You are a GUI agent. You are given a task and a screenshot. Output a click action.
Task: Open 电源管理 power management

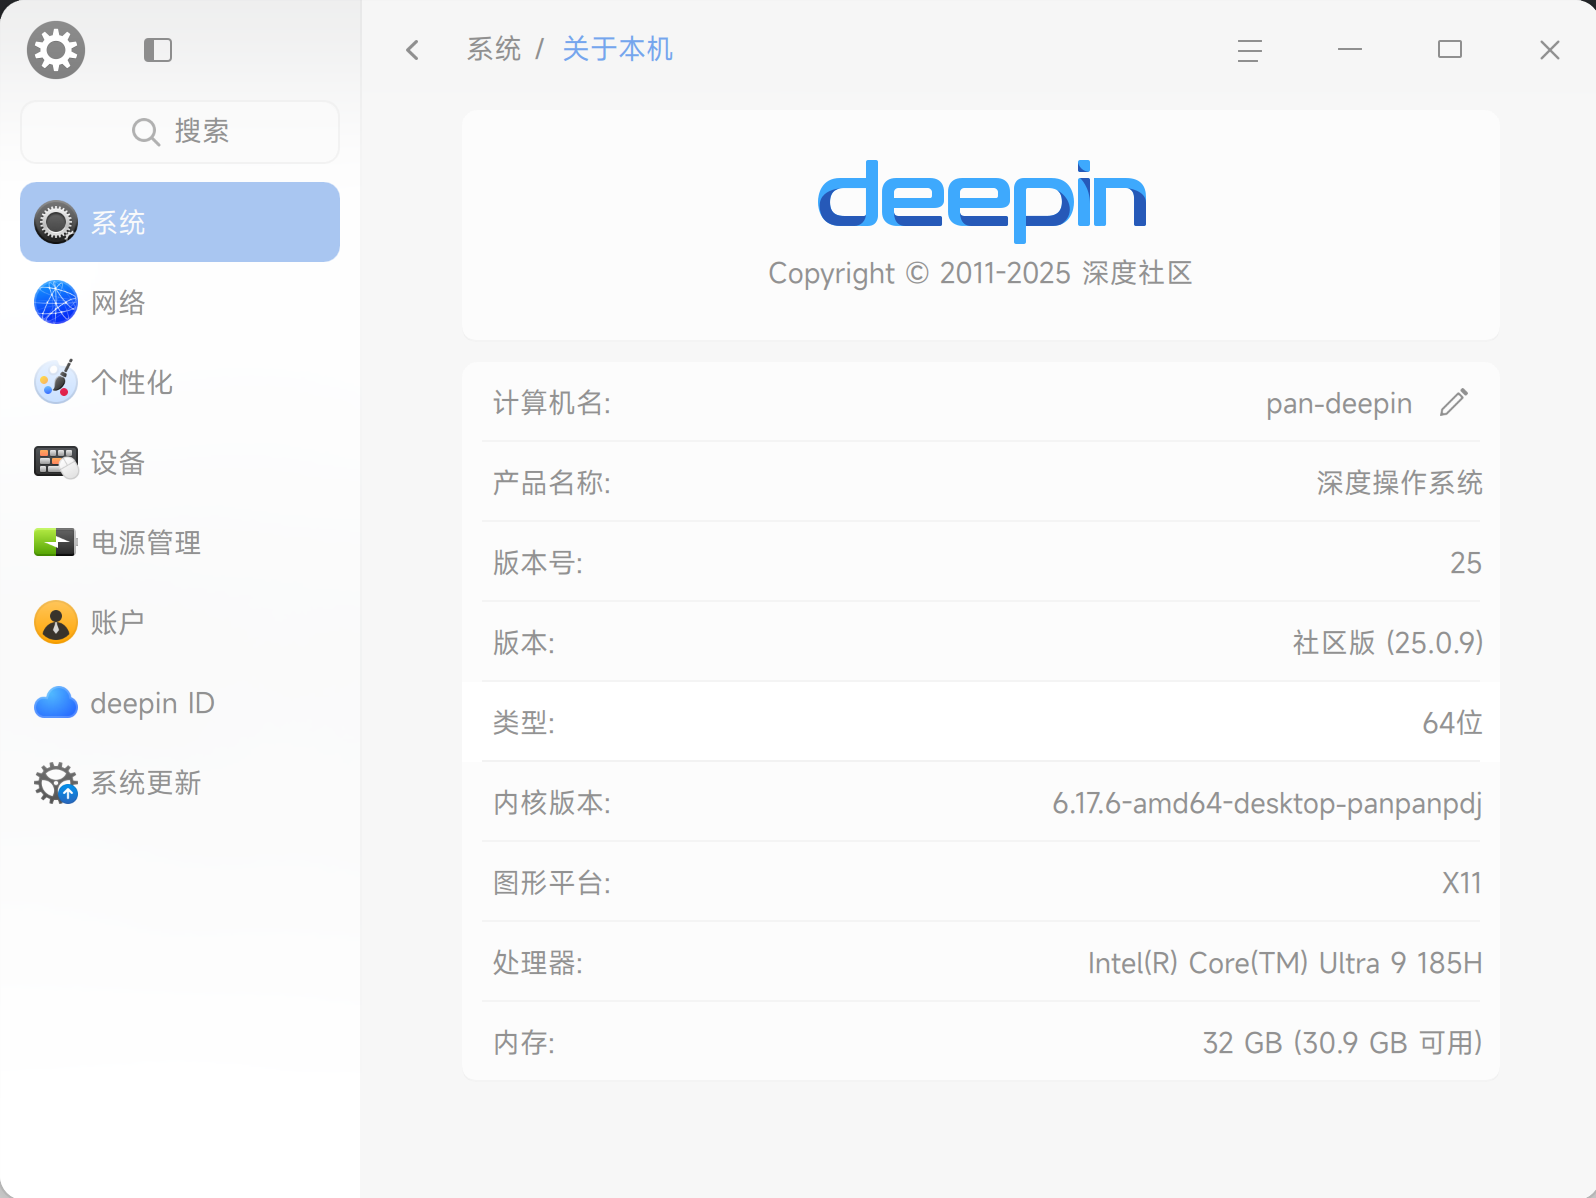[x=180, y=542]
